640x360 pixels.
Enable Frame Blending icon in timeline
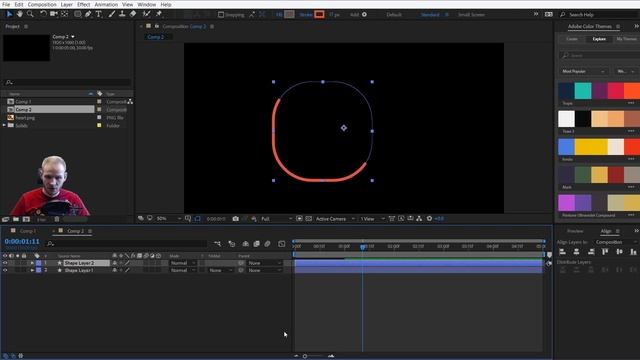(x=256, y=244)
